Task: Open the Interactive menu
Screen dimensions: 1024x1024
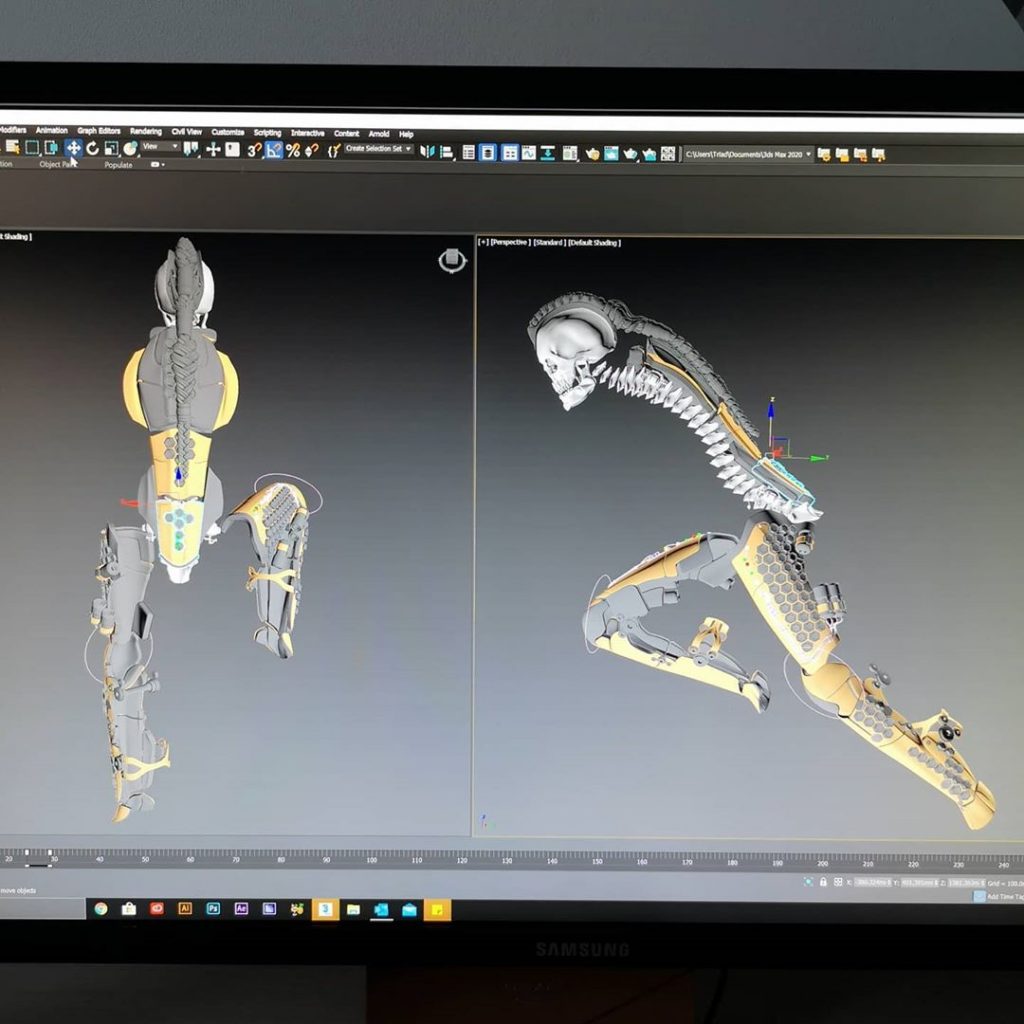Action: pos(308,133)
